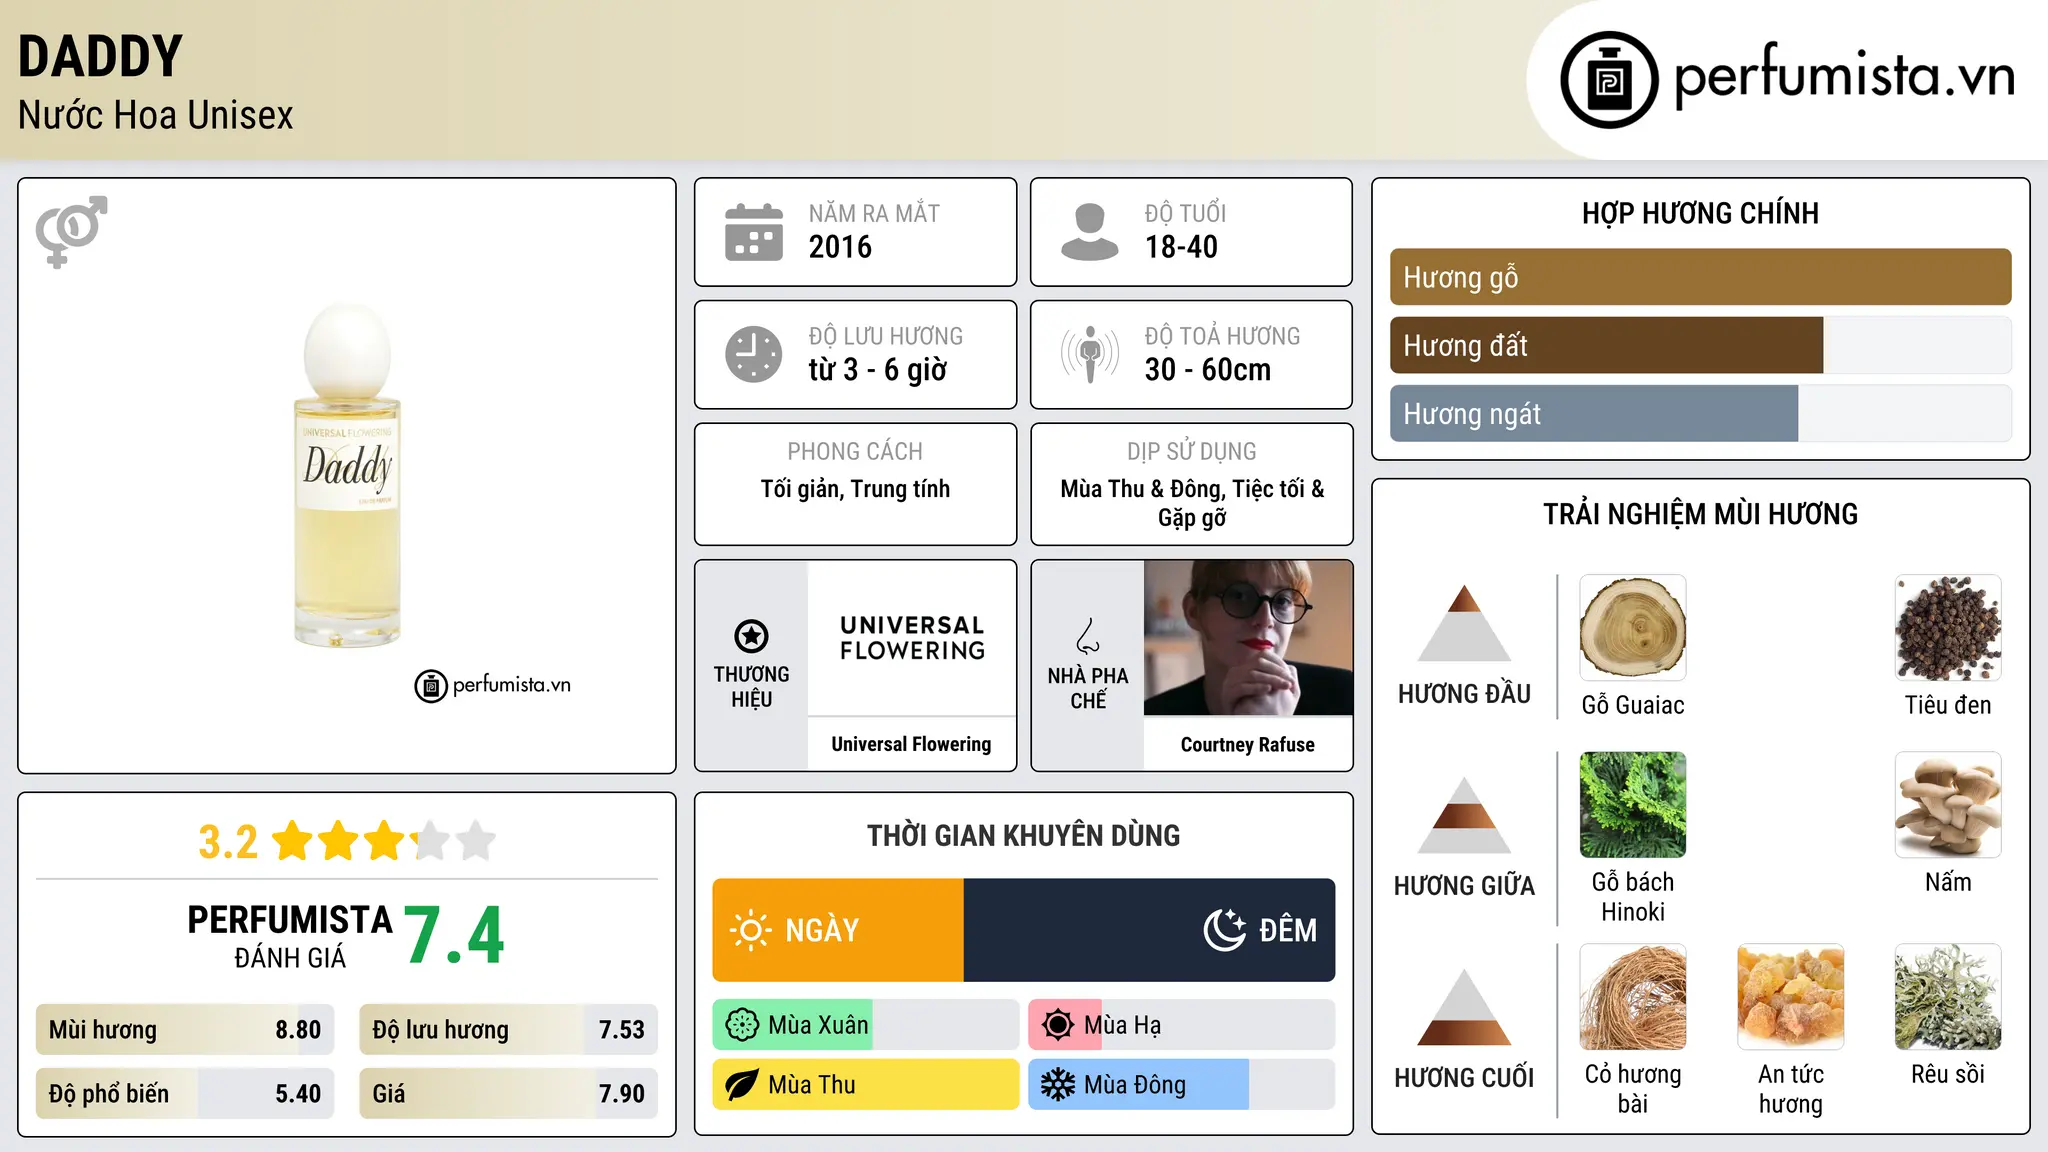2048x1152 pixels.
Task: Click the Mùa Xuân season bar
Action: [x=865, y=1025]
